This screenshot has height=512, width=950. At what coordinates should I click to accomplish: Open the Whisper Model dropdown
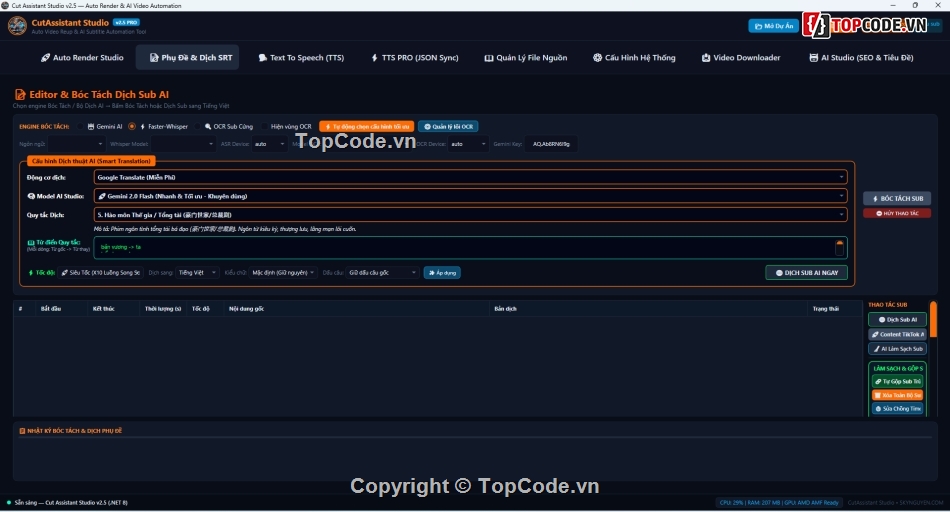183,144
